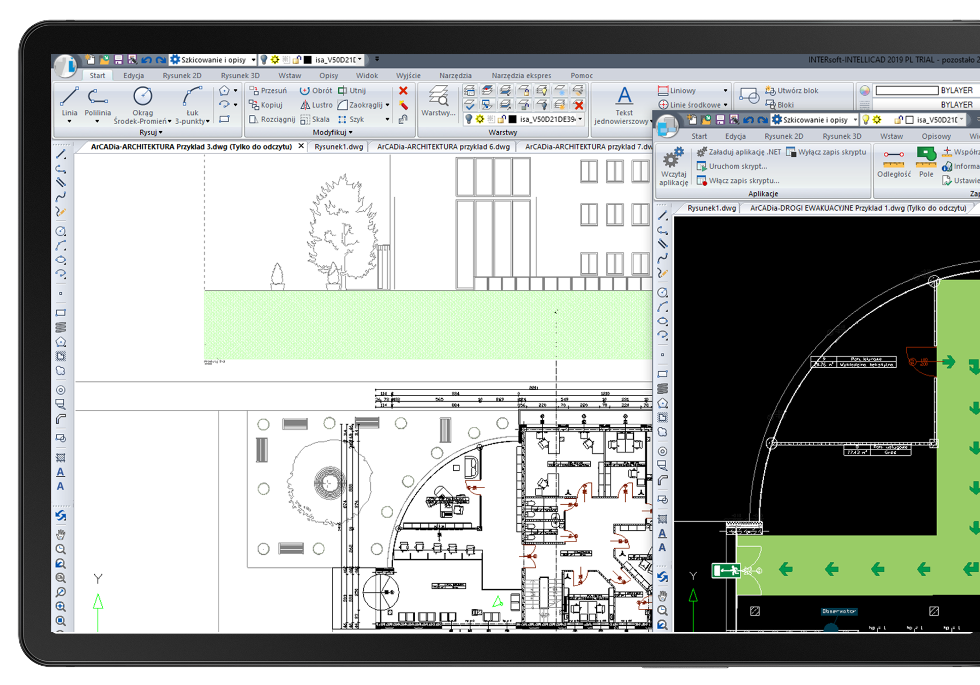Click the Przesuń move icon
This screenshot has height=685, width=980.
pyautogui.click(x=254, y=92)
